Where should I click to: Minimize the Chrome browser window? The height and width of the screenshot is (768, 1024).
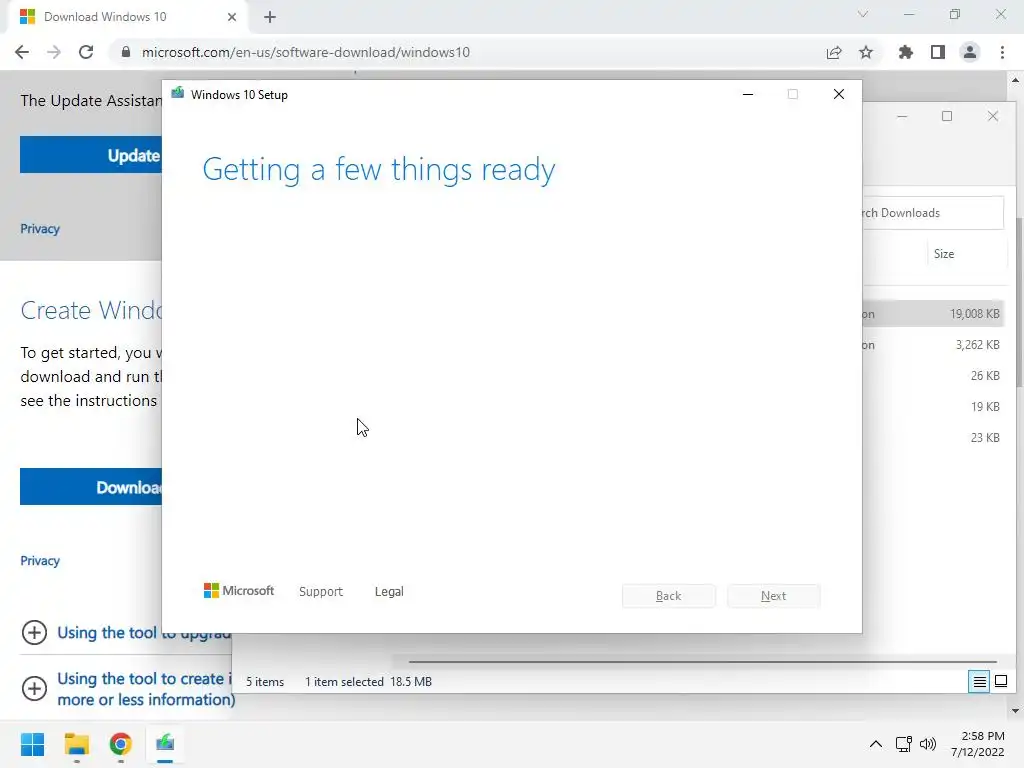click(x=909, y=14)
